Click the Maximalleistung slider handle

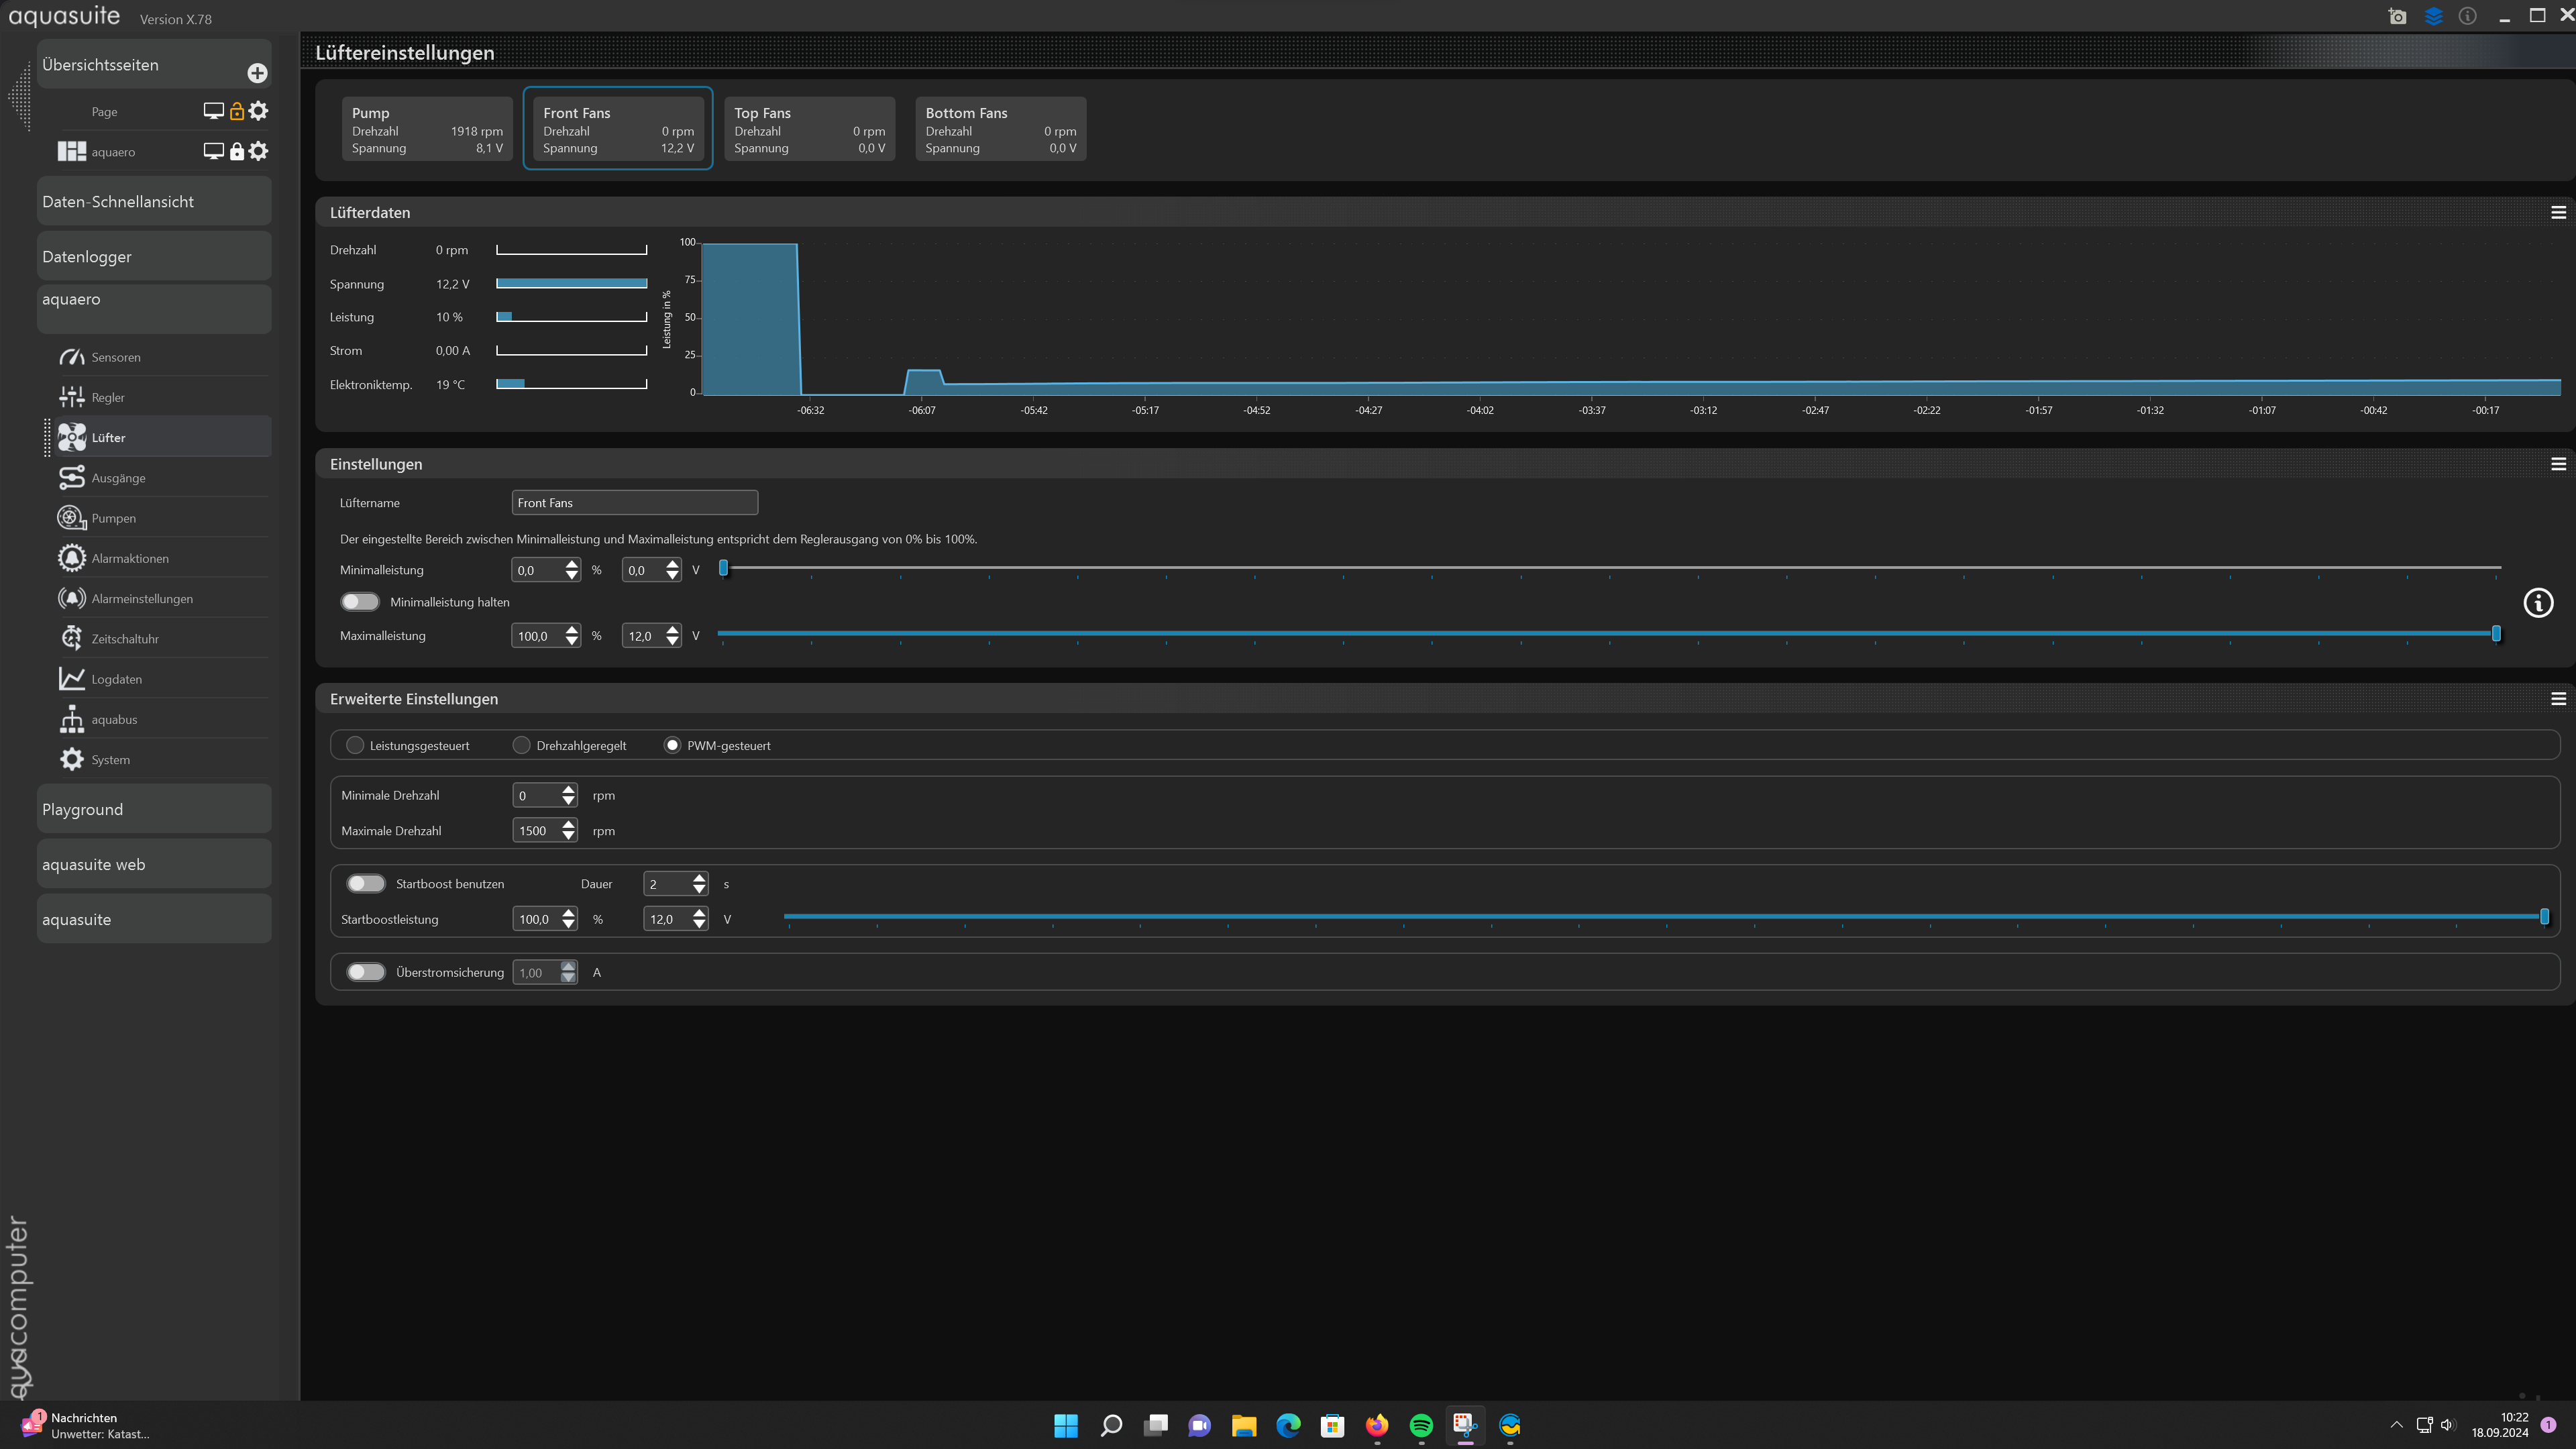pos(2496,634)
